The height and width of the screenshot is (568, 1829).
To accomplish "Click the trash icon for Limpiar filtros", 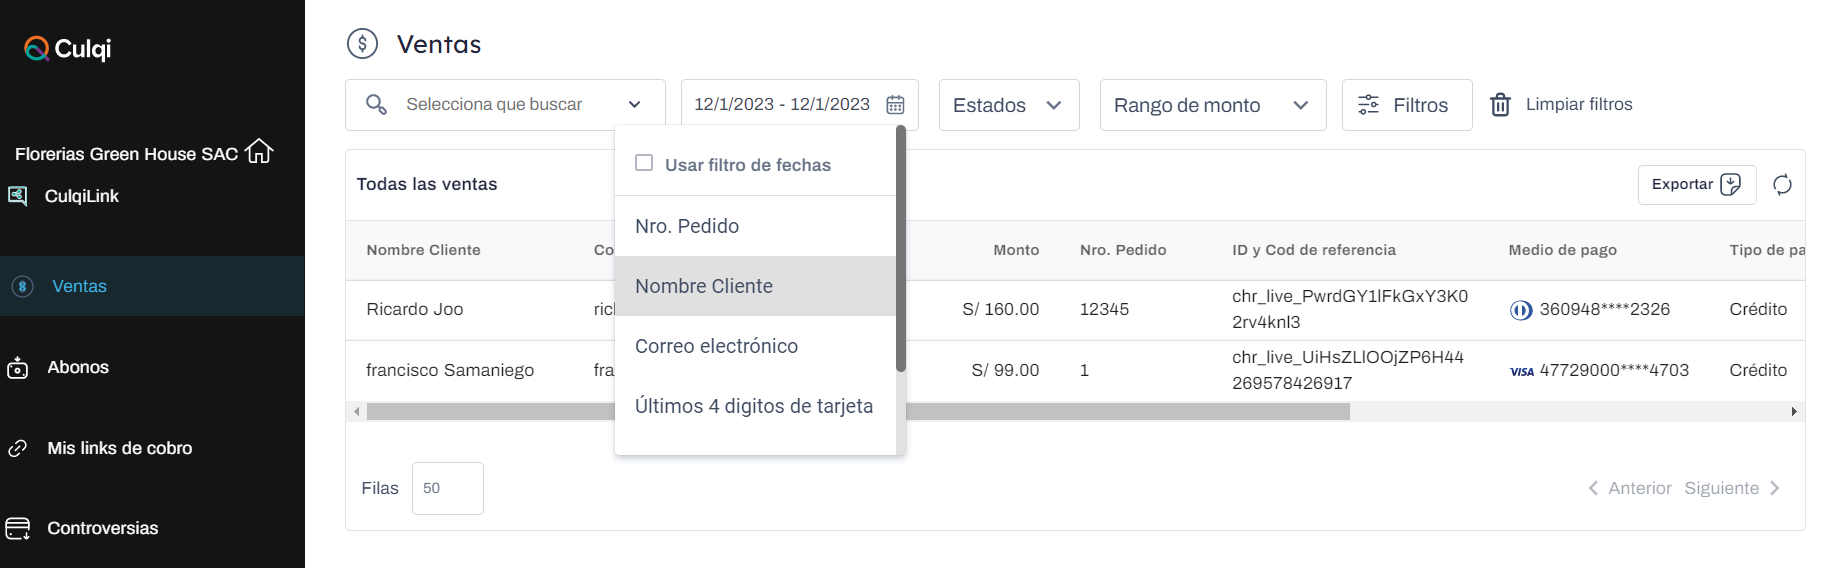I will click(x=1500, y=105).
